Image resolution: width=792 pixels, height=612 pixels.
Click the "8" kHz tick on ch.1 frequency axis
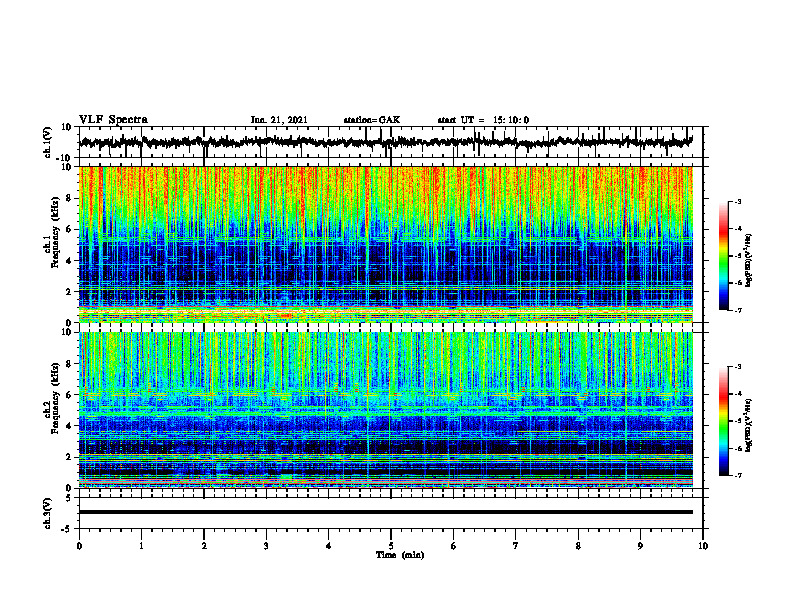(70, 198)
